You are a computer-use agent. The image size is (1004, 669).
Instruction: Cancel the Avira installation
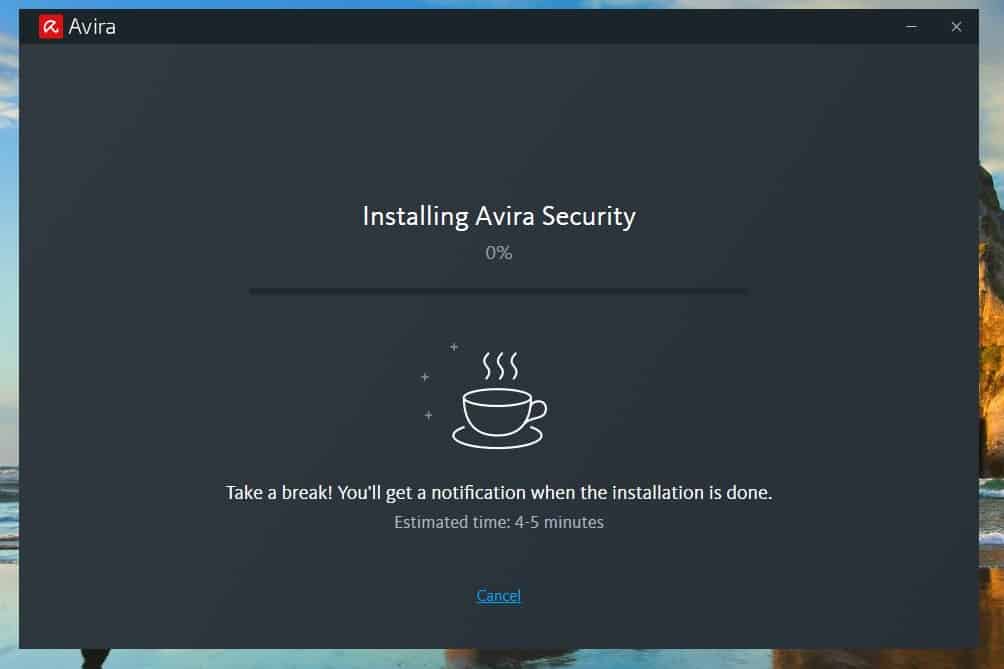click(x=498, y=596)
